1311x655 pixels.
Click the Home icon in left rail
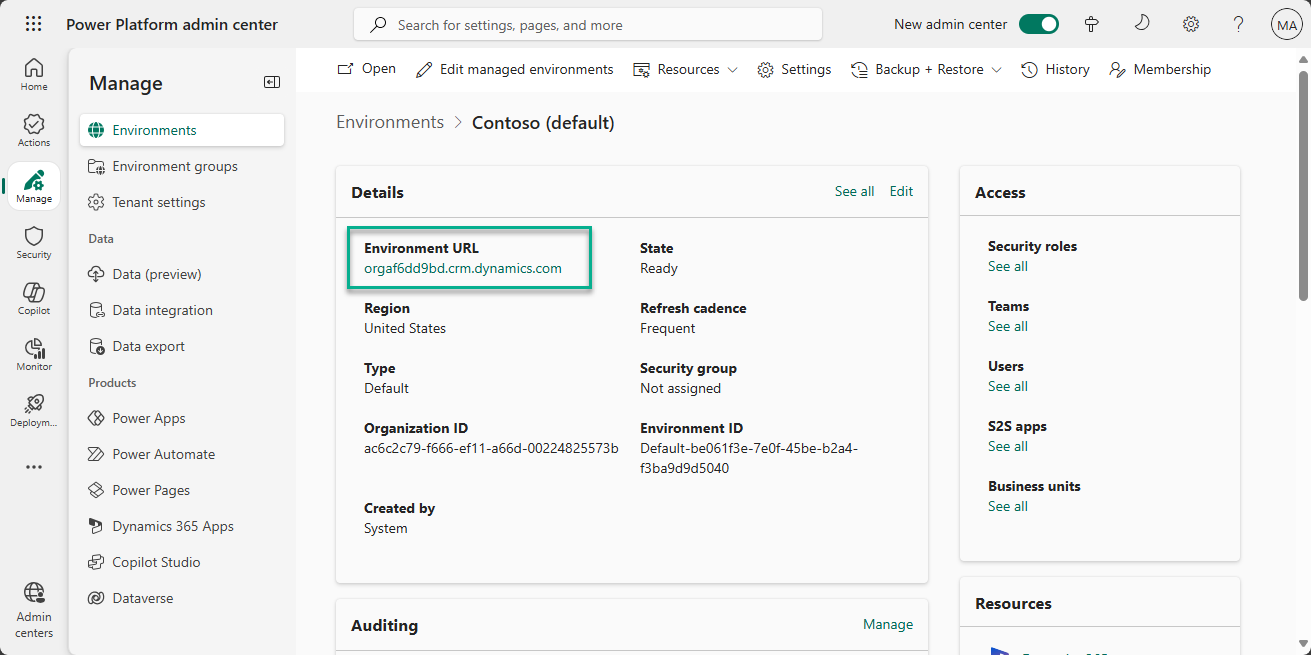click(x=34, y=74)
